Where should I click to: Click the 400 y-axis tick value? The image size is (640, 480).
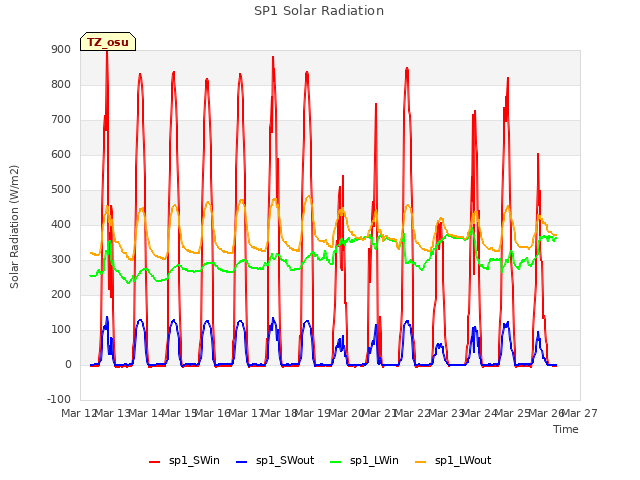pyautogui.click(x=61, y=224)
